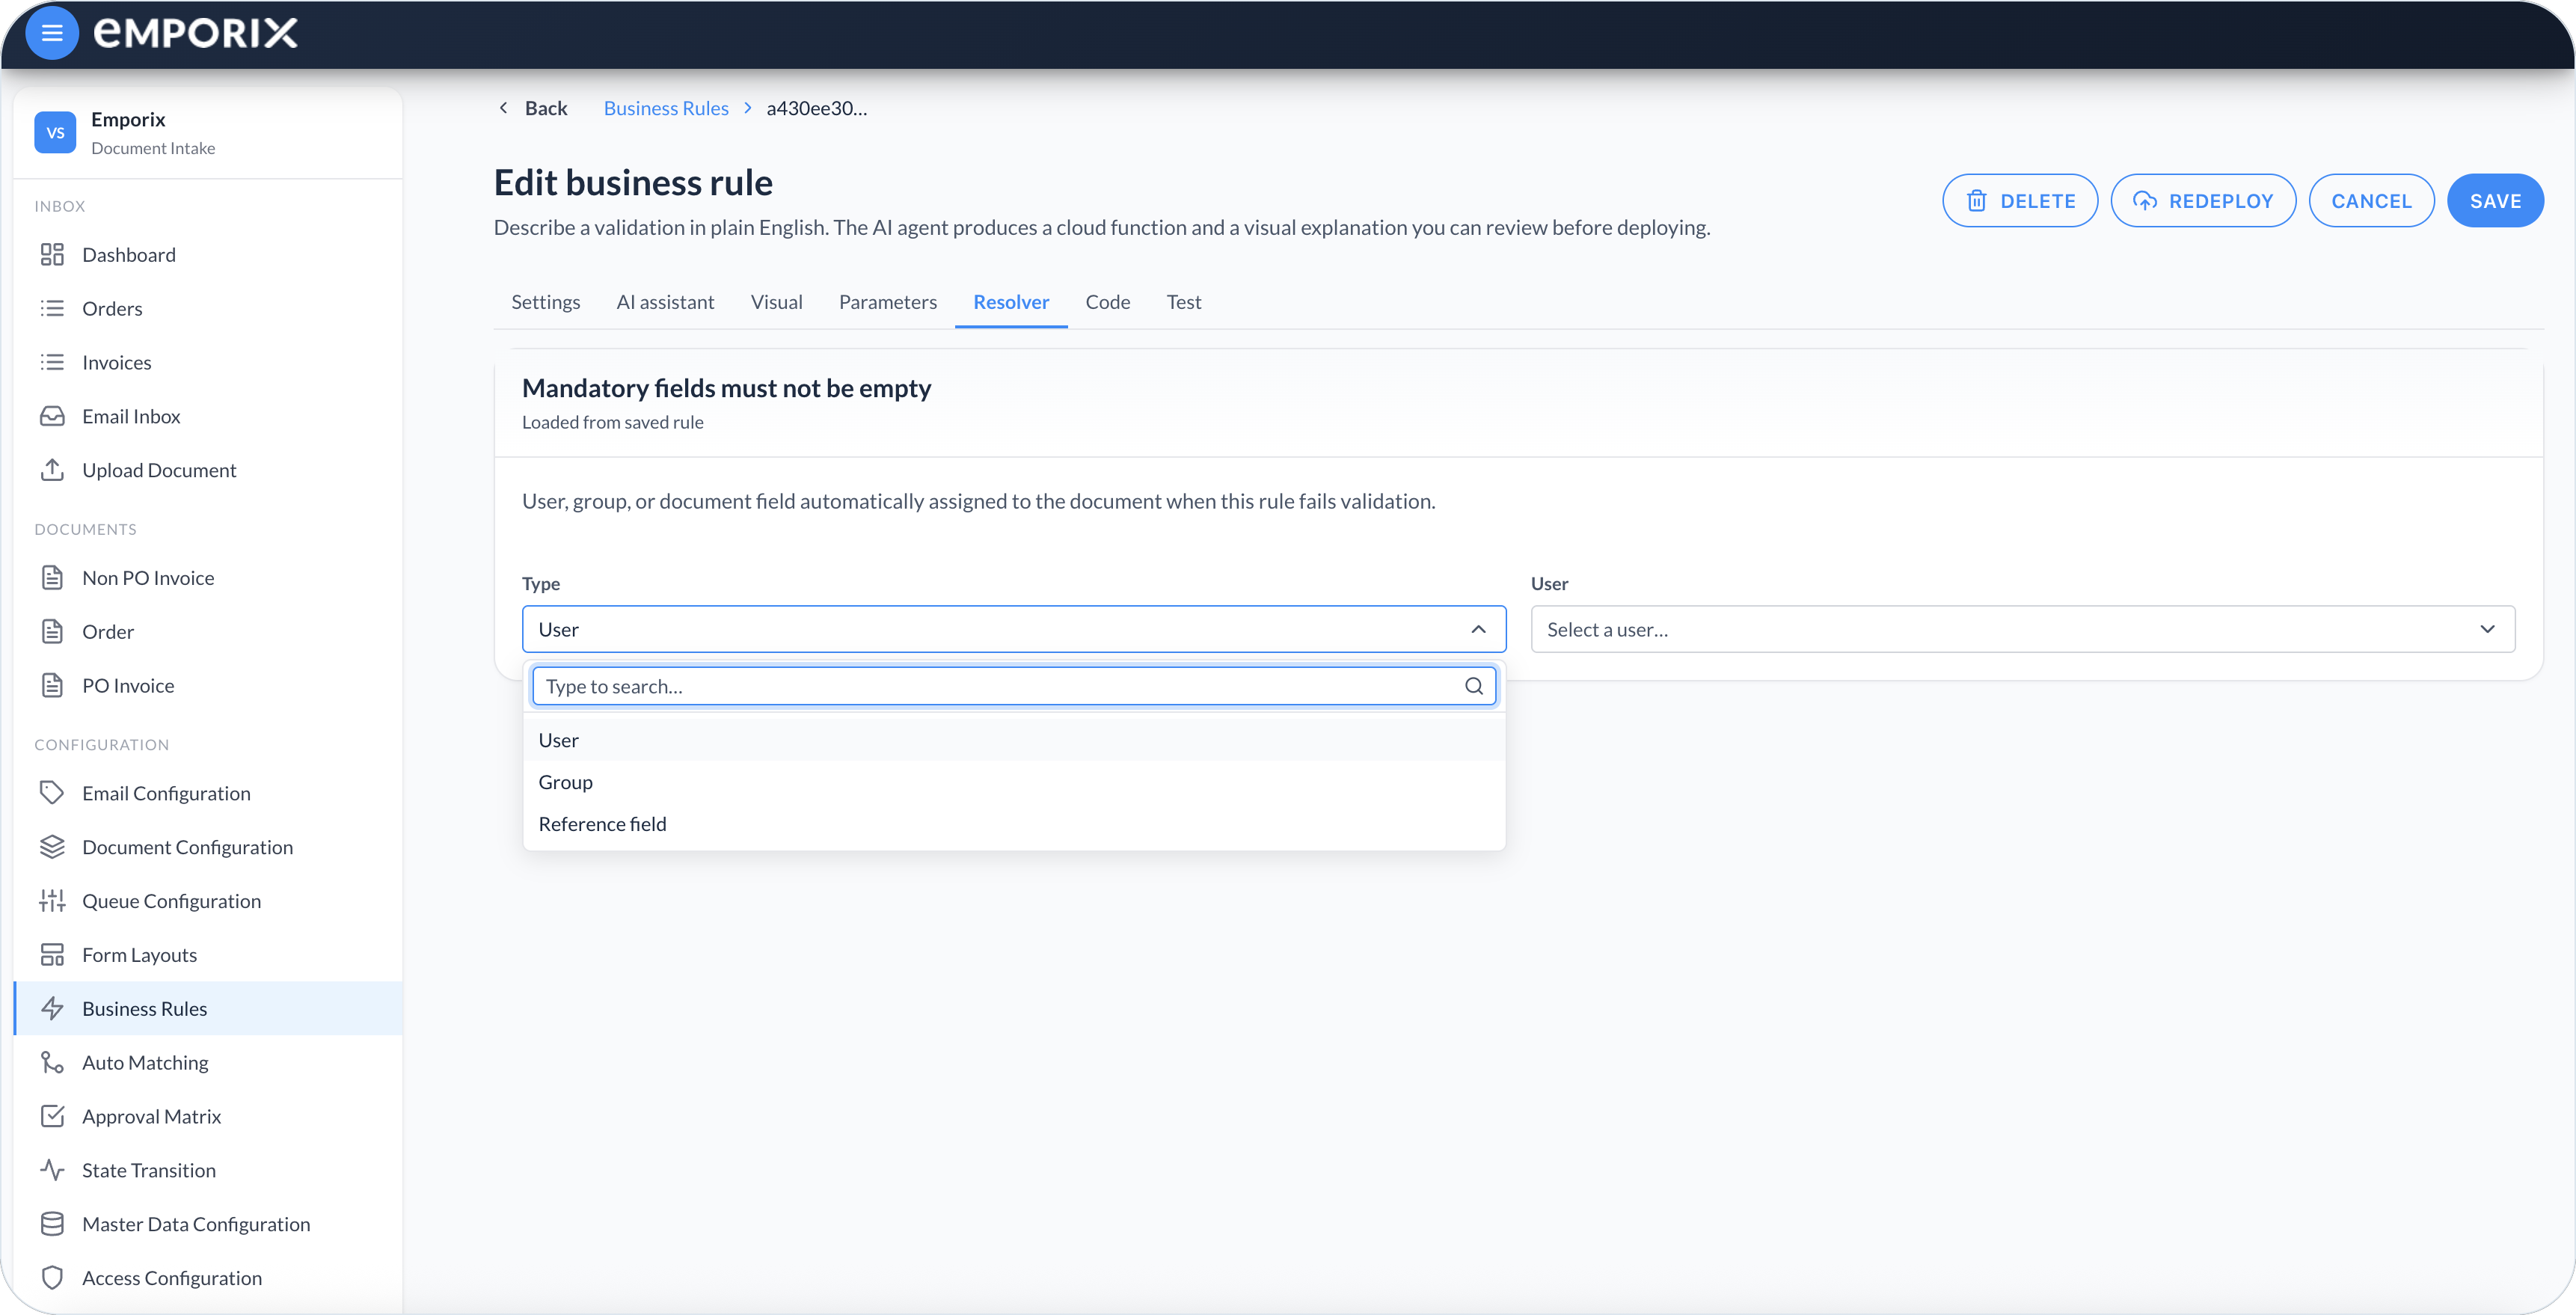Open Master Data Configuration in the sidebar
2576x1315 pixels.
(208, 1224)
